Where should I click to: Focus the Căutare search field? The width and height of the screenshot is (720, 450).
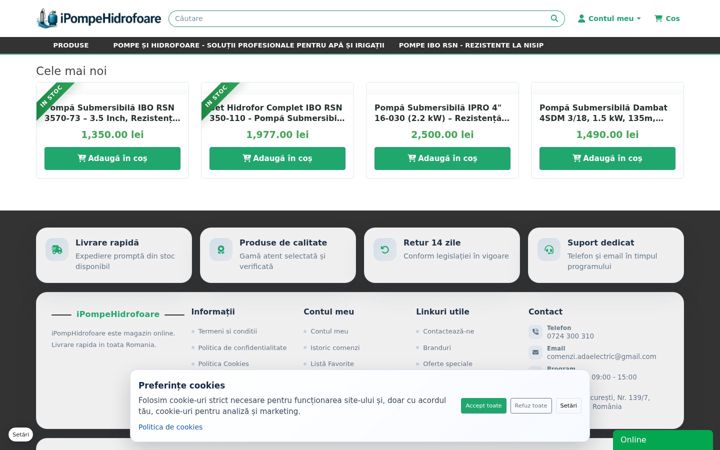click(366, 18)
